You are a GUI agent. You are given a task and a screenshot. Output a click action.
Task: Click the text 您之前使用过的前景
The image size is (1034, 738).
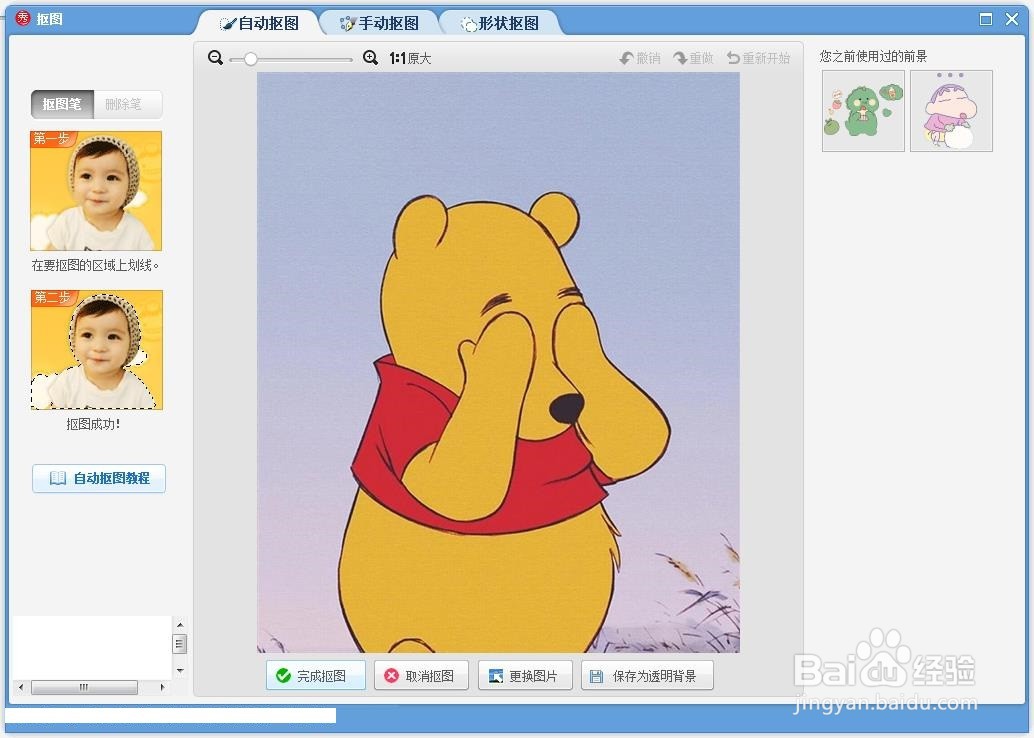coord(873,56)
